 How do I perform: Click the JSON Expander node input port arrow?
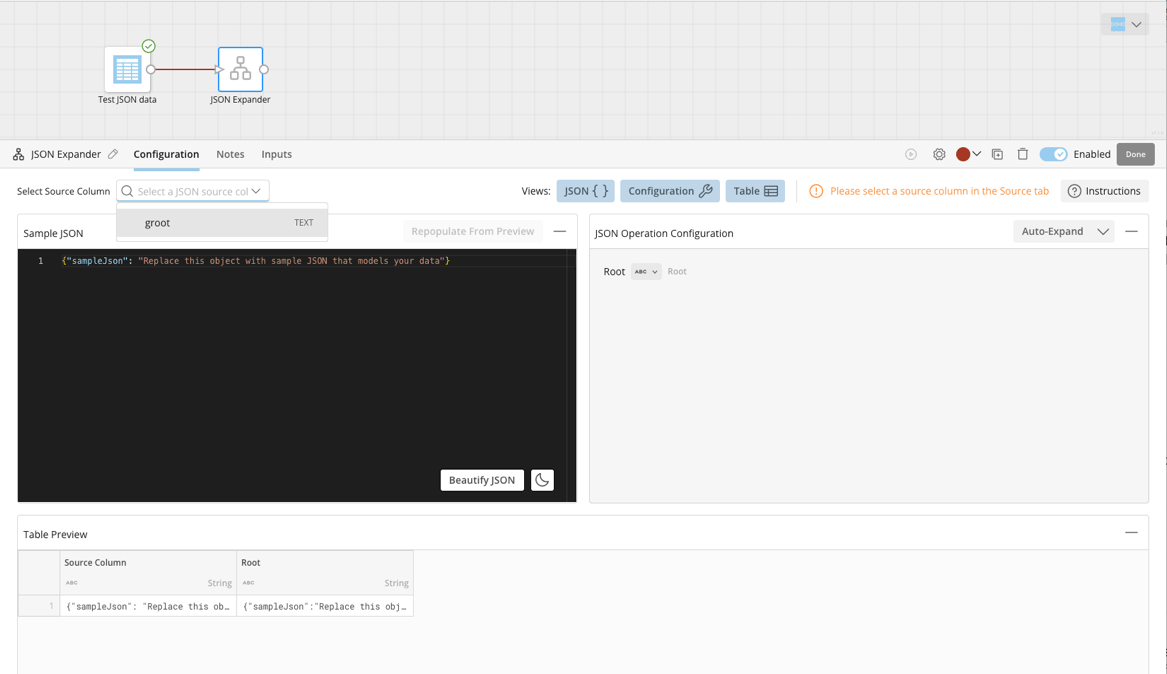pos(219,69)
